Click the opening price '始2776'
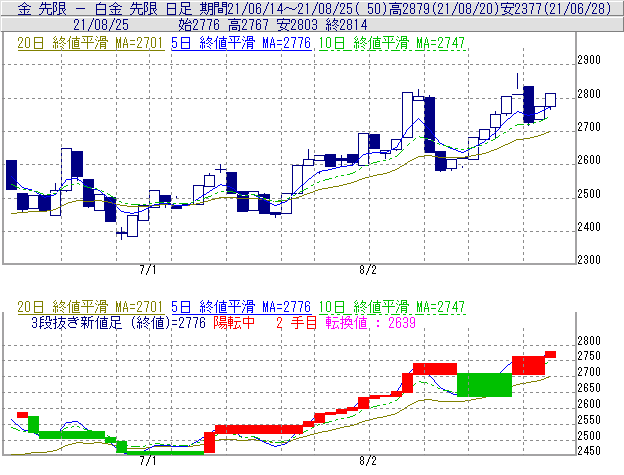 [x=199, y=25]
